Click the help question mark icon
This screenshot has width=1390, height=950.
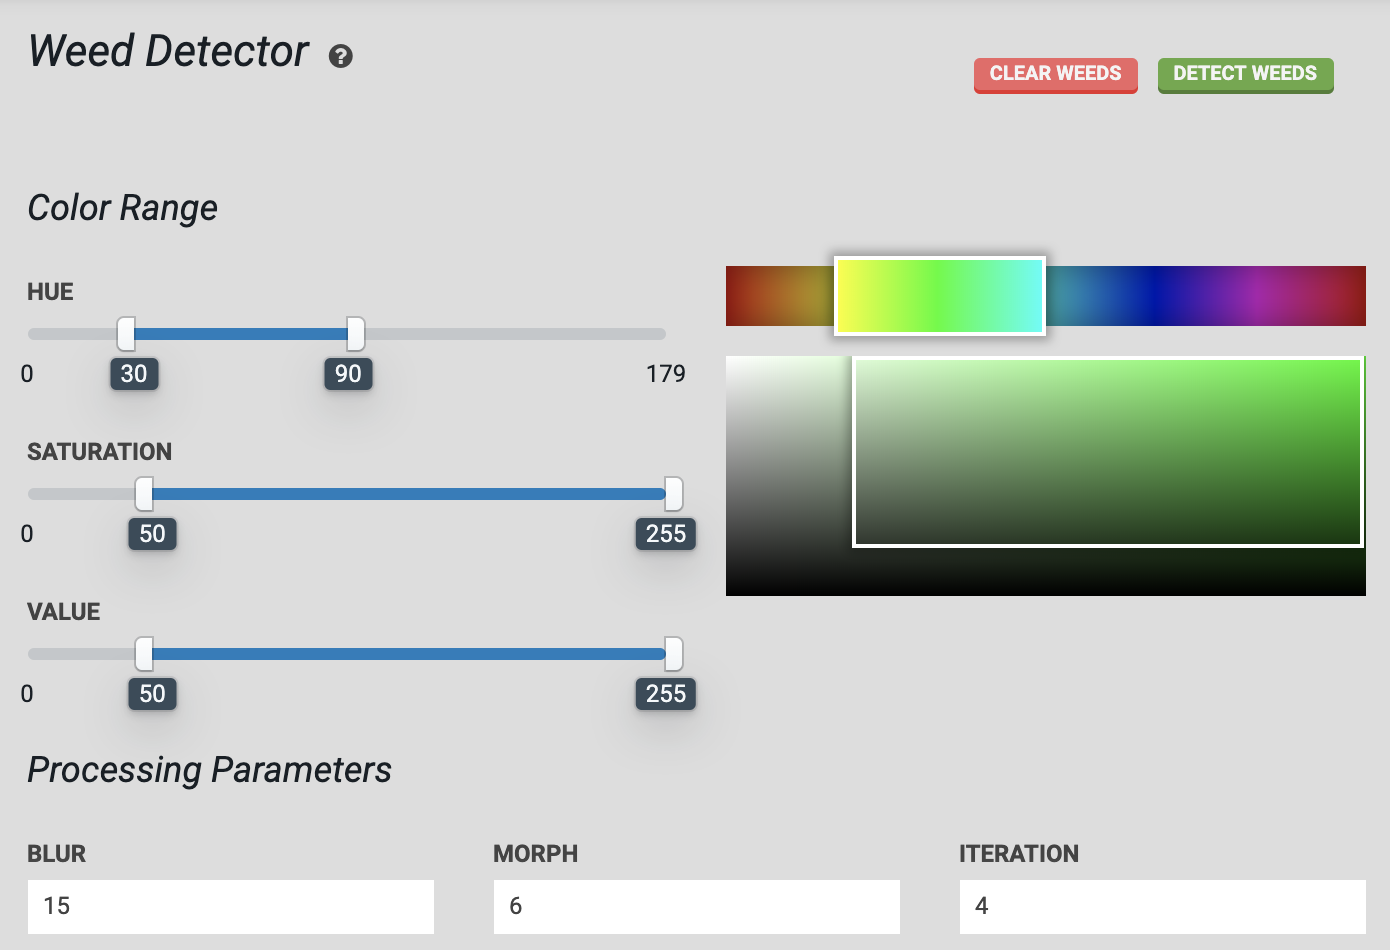(x=341, y=56)
